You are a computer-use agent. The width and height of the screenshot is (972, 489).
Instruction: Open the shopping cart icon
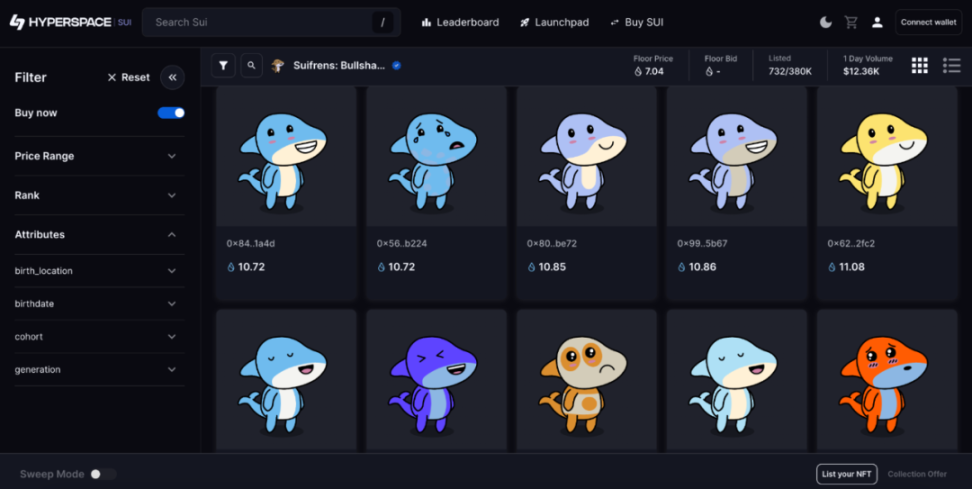(851, 22)
